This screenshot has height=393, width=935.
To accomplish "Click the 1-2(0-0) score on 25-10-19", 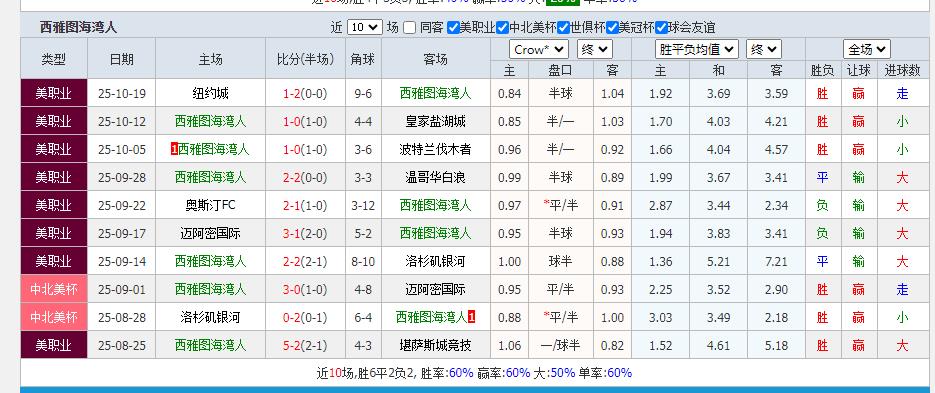I will (305, 94).
